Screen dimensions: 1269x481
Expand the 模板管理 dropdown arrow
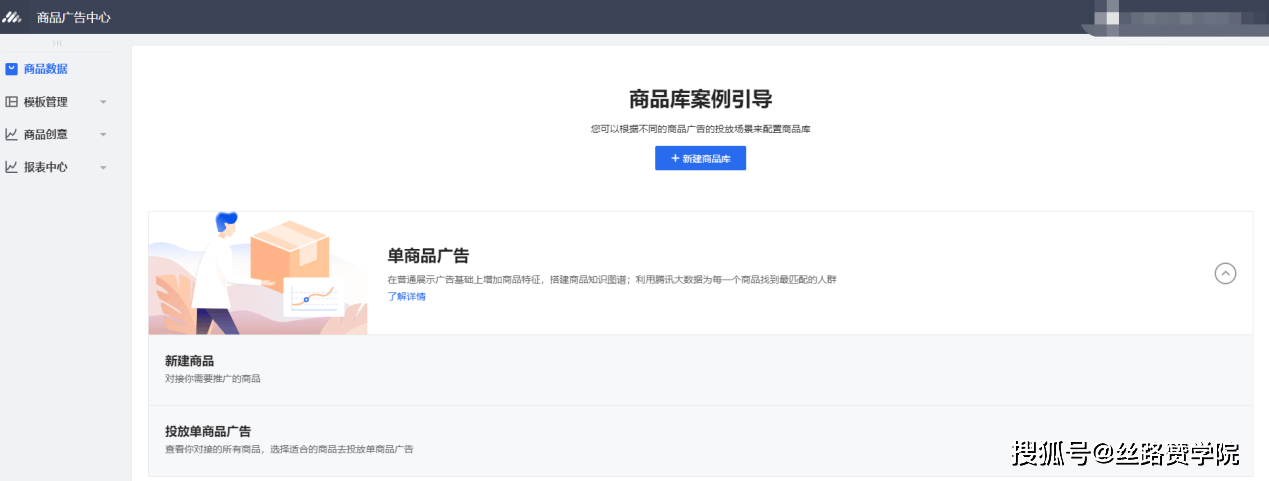click(103, 102)
